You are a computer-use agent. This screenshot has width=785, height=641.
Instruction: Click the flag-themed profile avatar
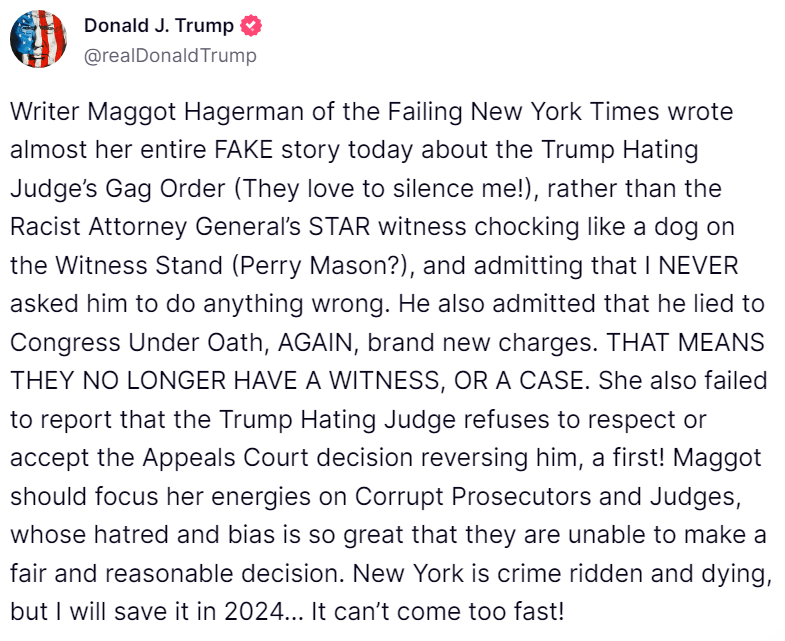[x=38, y=41]
